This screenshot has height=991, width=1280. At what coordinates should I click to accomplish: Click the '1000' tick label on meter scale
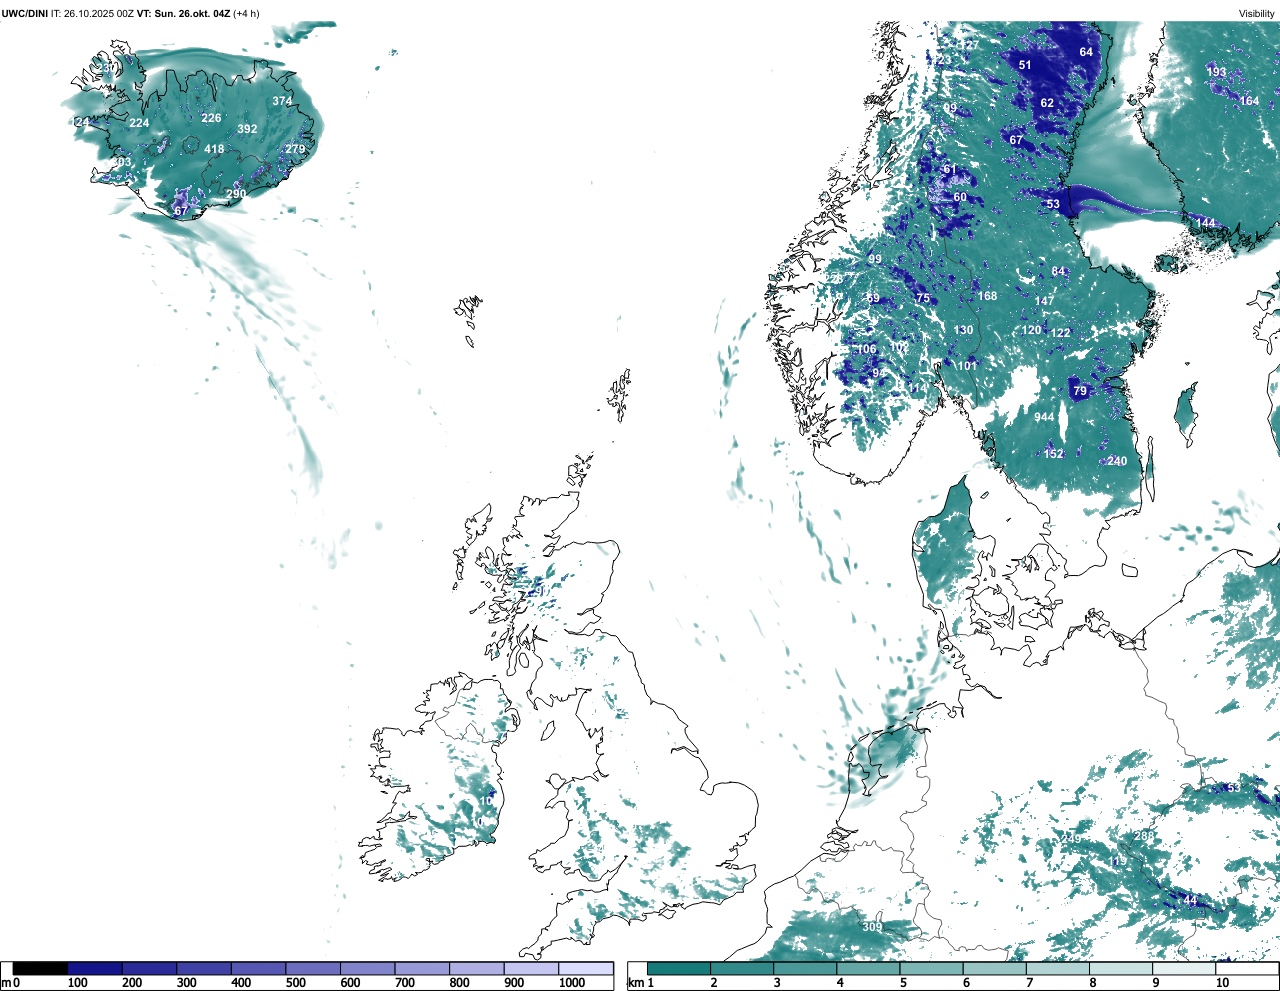tap(572, 983)
